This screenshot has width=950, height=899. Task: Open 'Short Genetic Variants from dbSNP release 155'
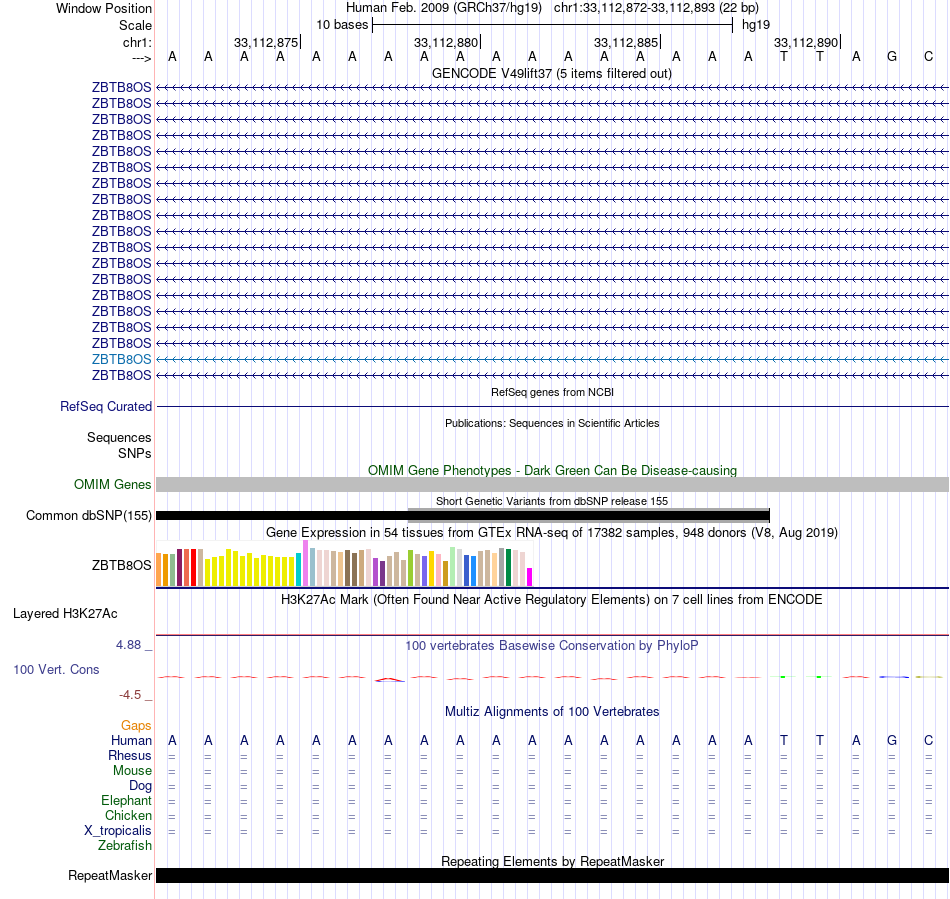pyautogui.click(x=552, y=501)
